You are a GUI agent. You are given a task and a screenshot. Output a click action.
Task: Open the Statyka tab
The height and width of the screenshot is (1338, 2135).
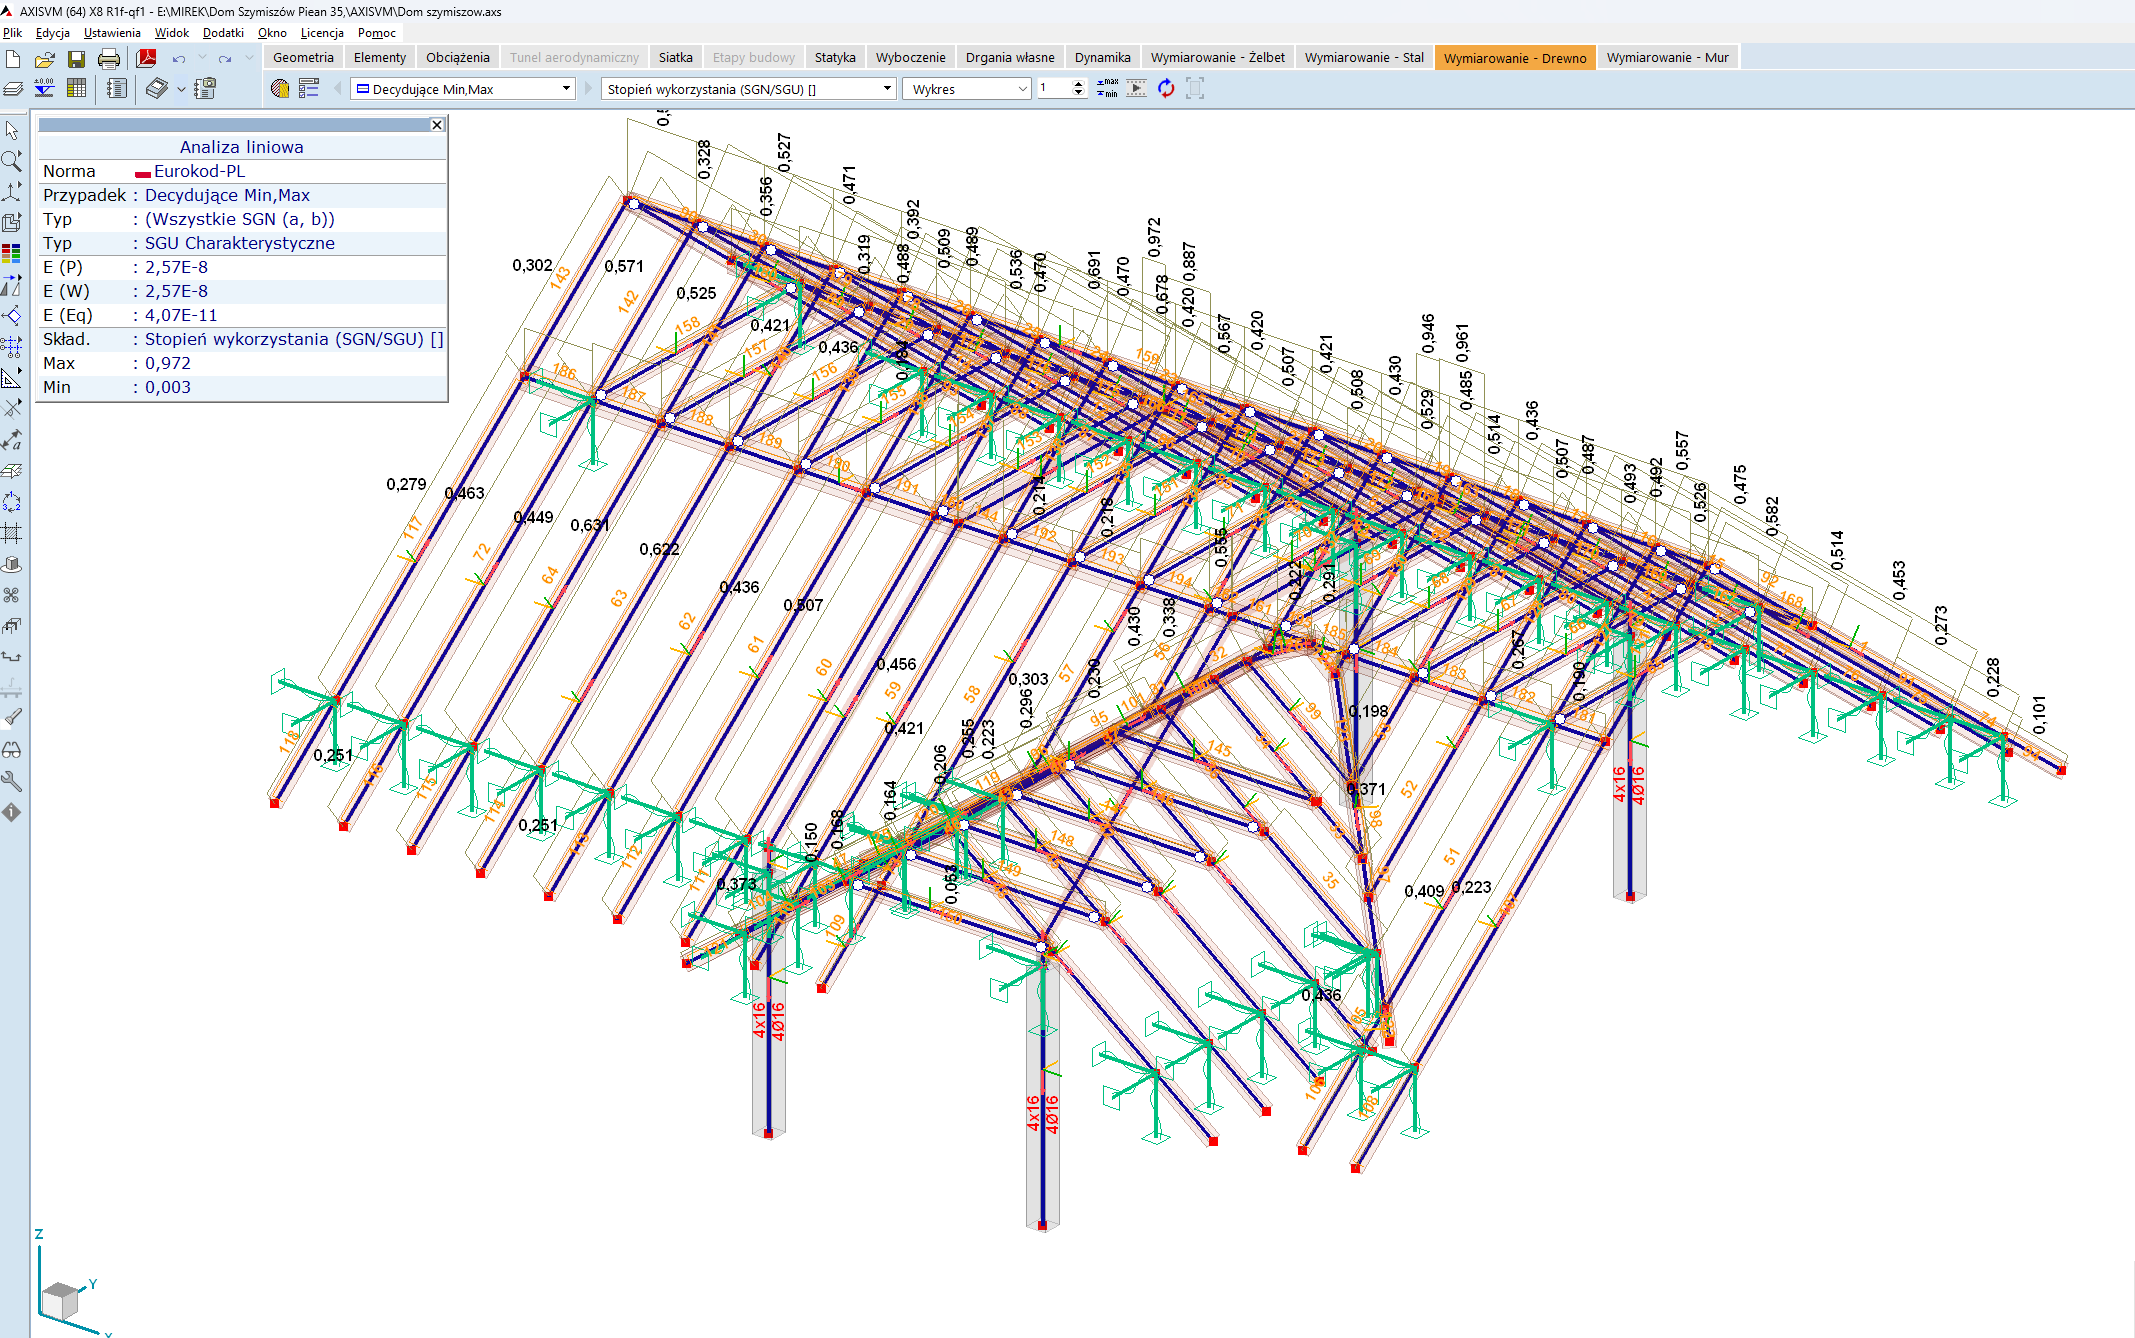[x=834, y=58]
